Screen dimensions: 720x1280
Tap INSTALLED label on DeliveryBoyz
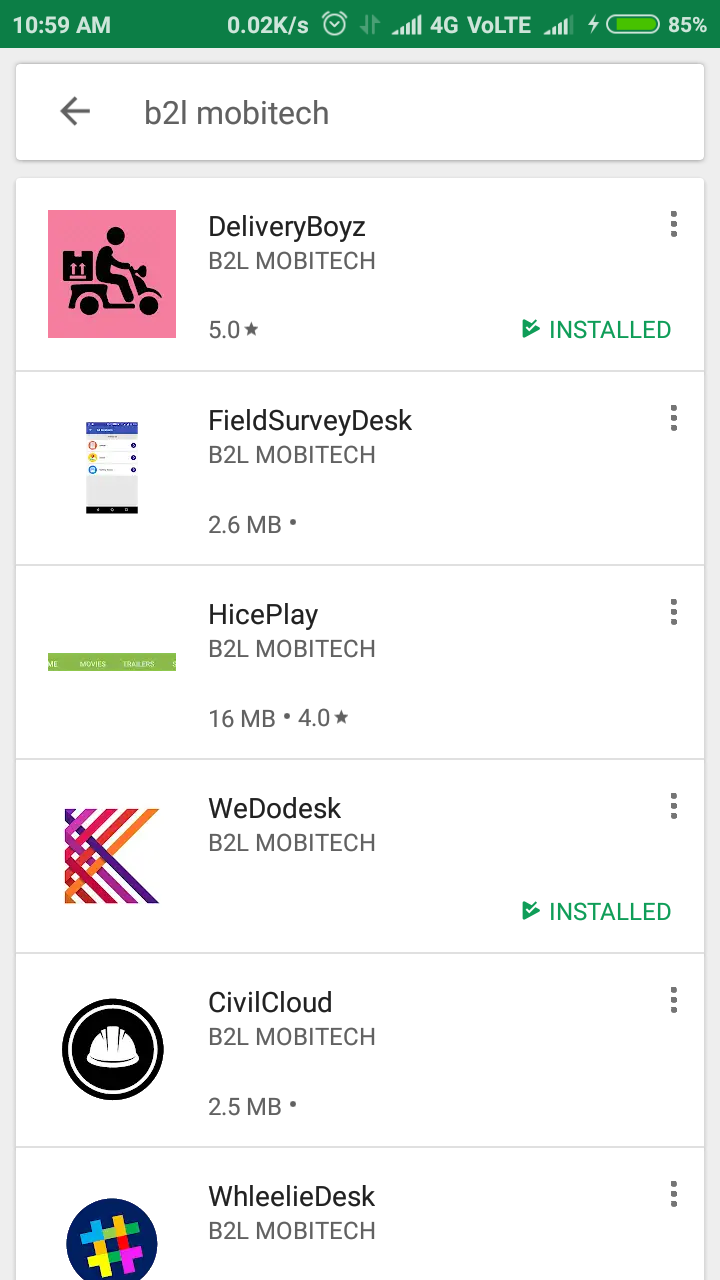(x=597, y=329)
